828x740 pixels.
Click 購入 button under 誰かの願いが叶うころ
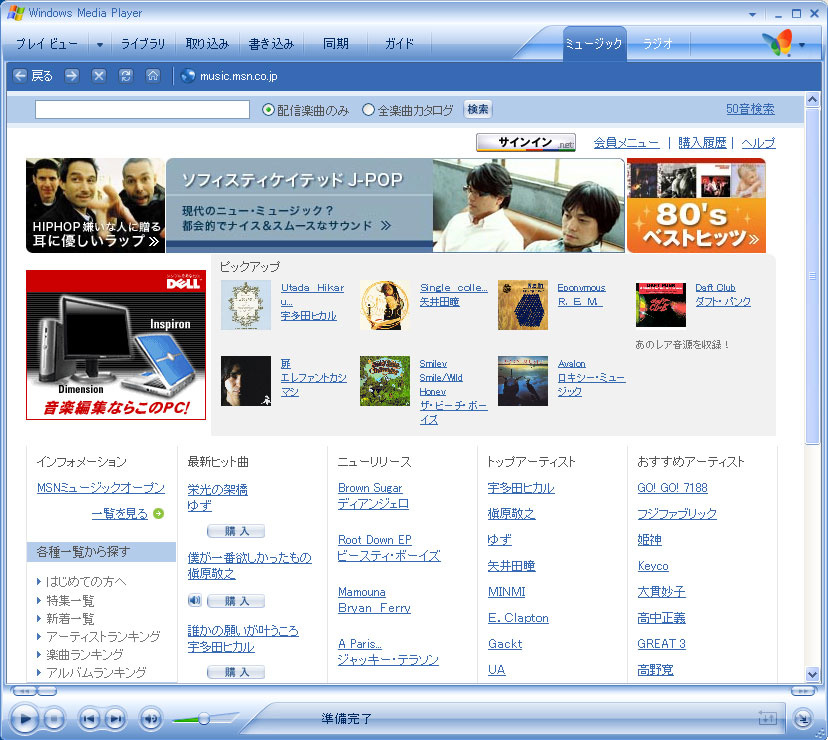[x=236, y=672]
